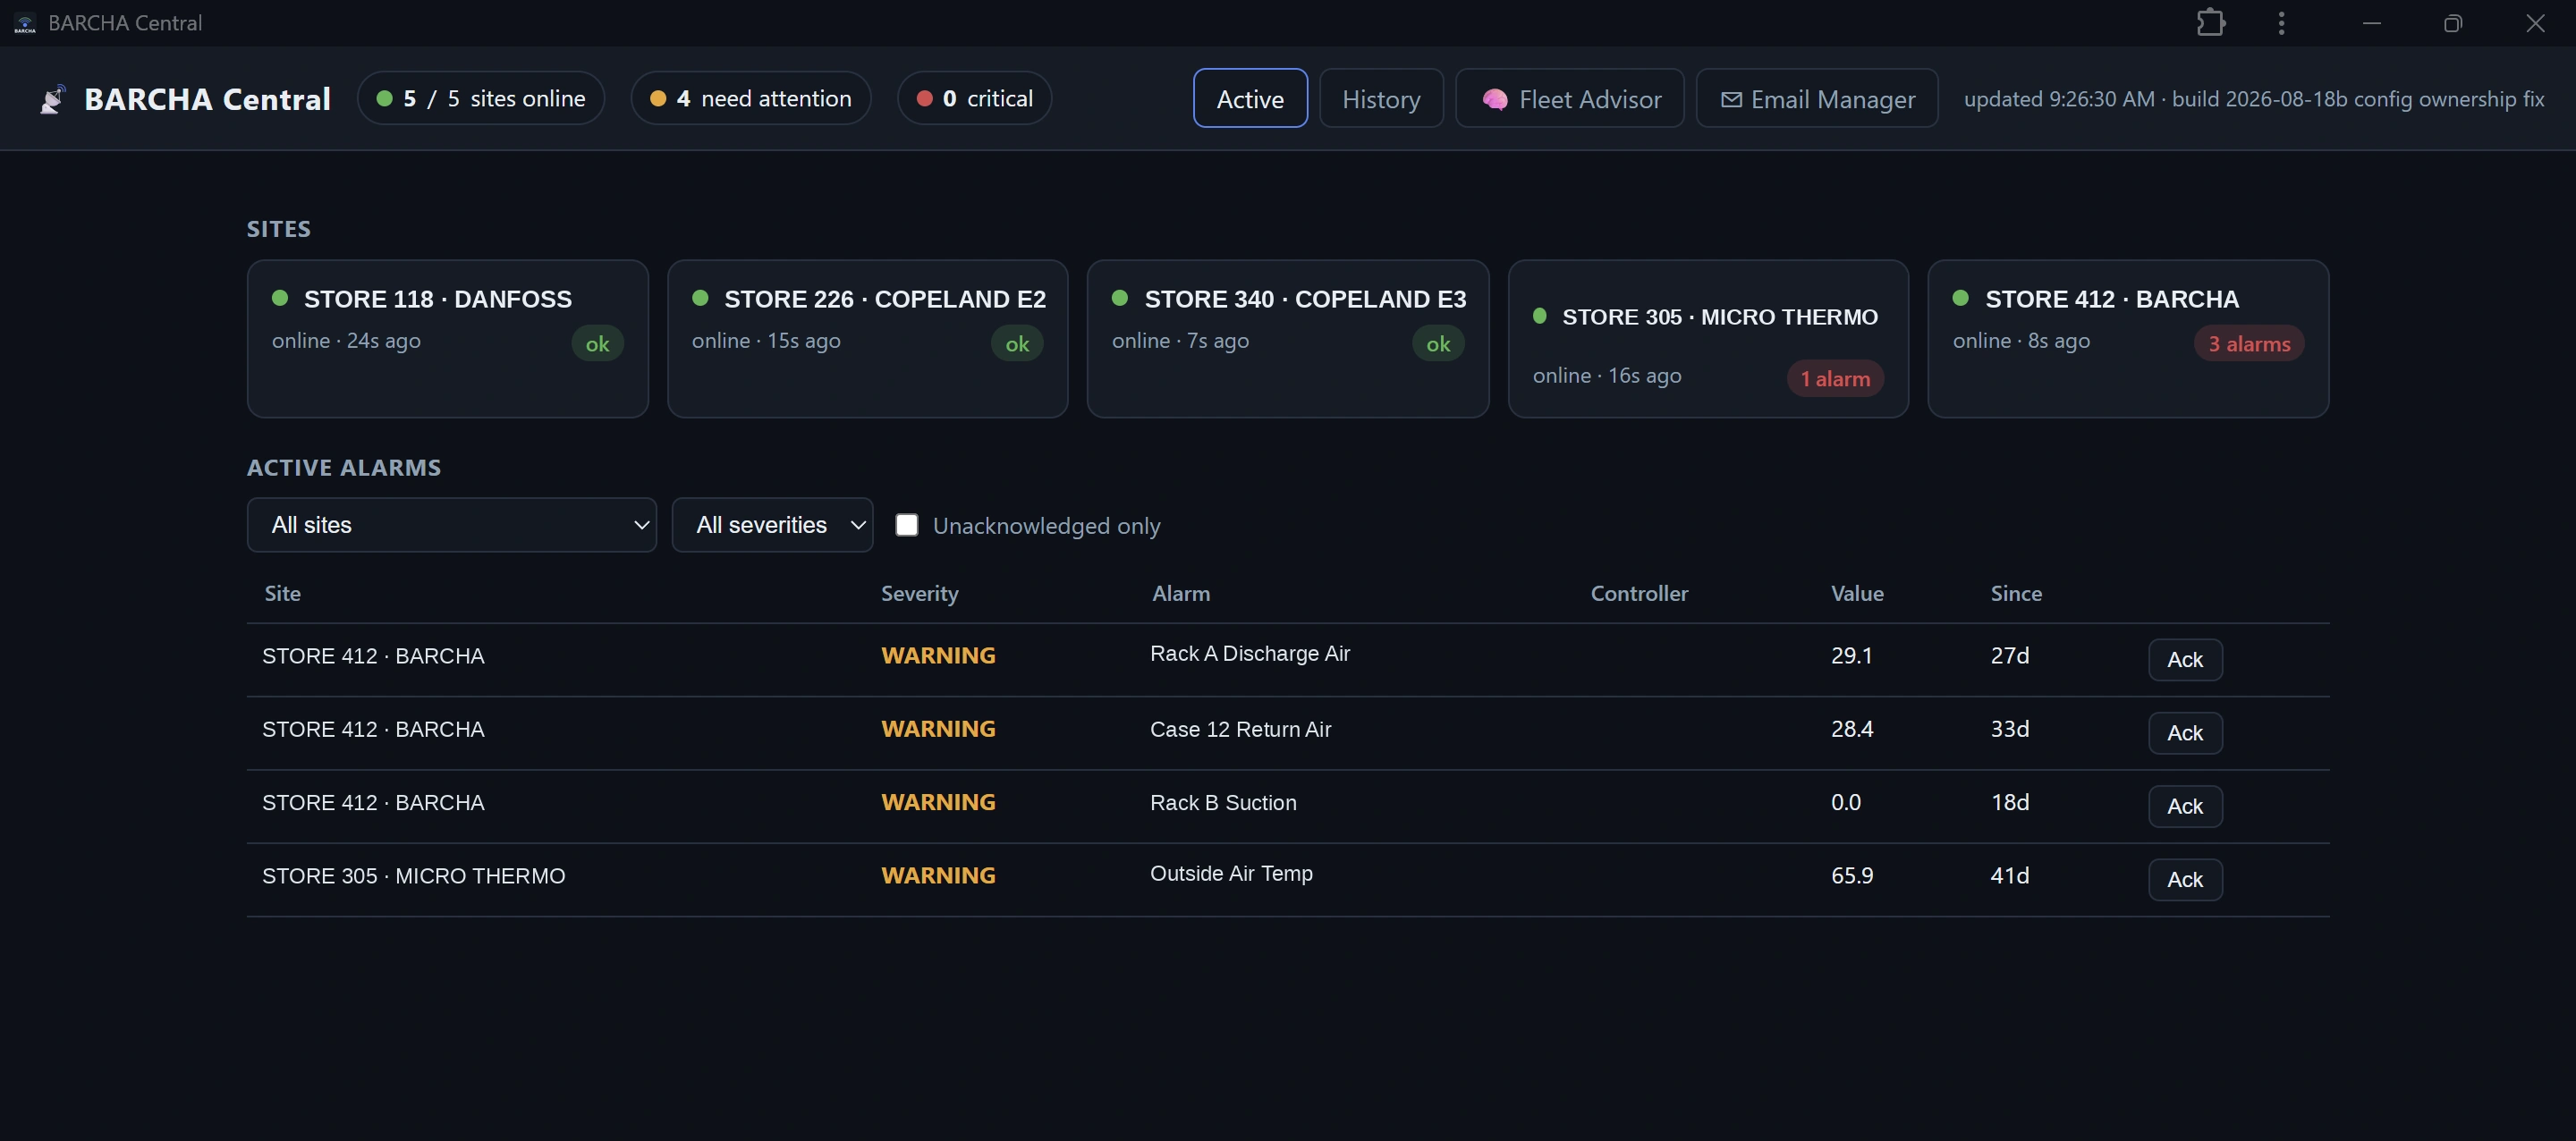Open the Store 118 Danfoss site card
This screenshot has width=2576, height=1141.
click(x=448, y=339)
